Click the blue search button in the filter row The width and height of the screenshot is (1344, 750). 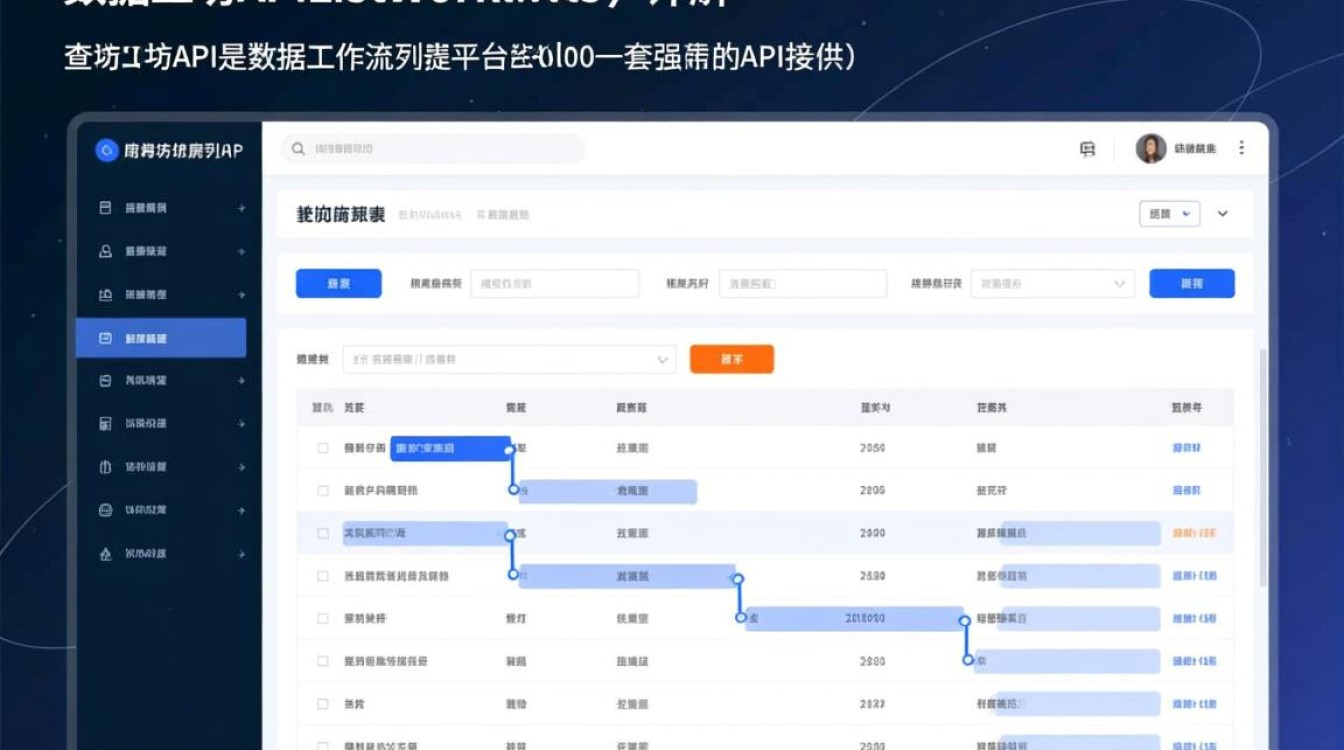click(x=1193, y=283)
